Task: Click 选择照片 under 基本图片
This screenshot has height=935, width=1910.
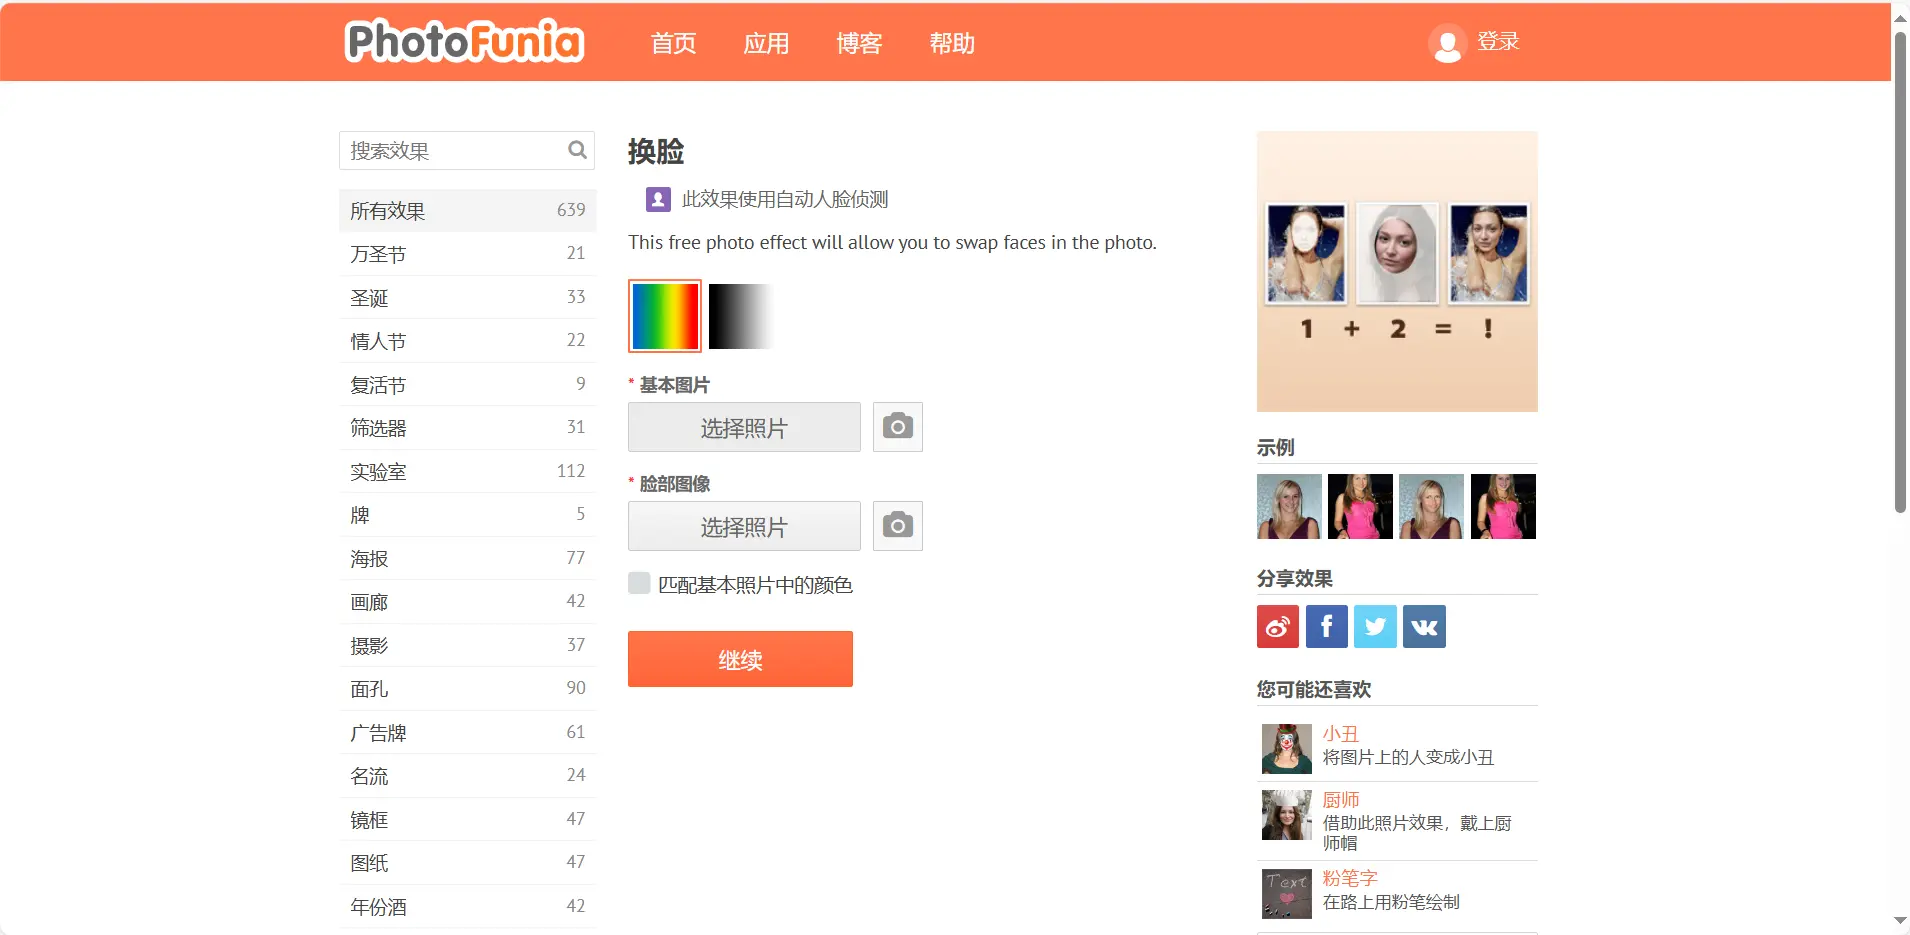Action: coord(744,428)
